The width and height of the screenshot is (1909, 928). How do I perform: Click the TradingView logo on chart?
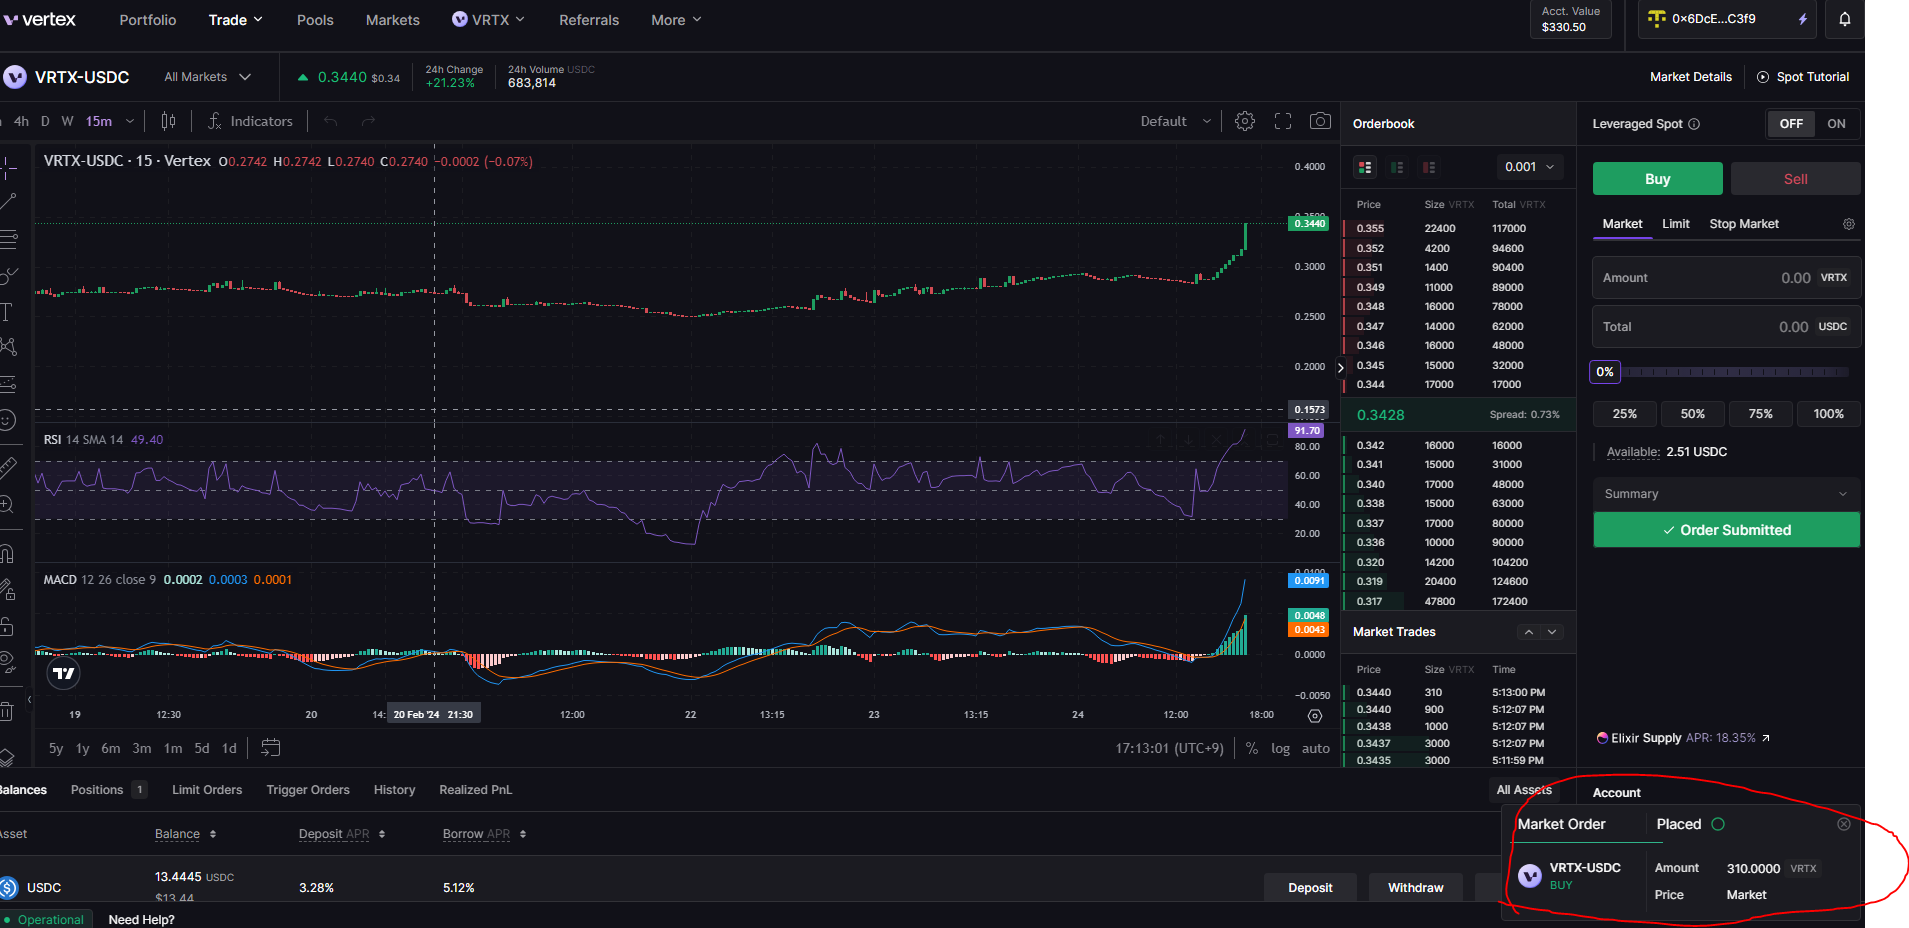pos(64,673)
